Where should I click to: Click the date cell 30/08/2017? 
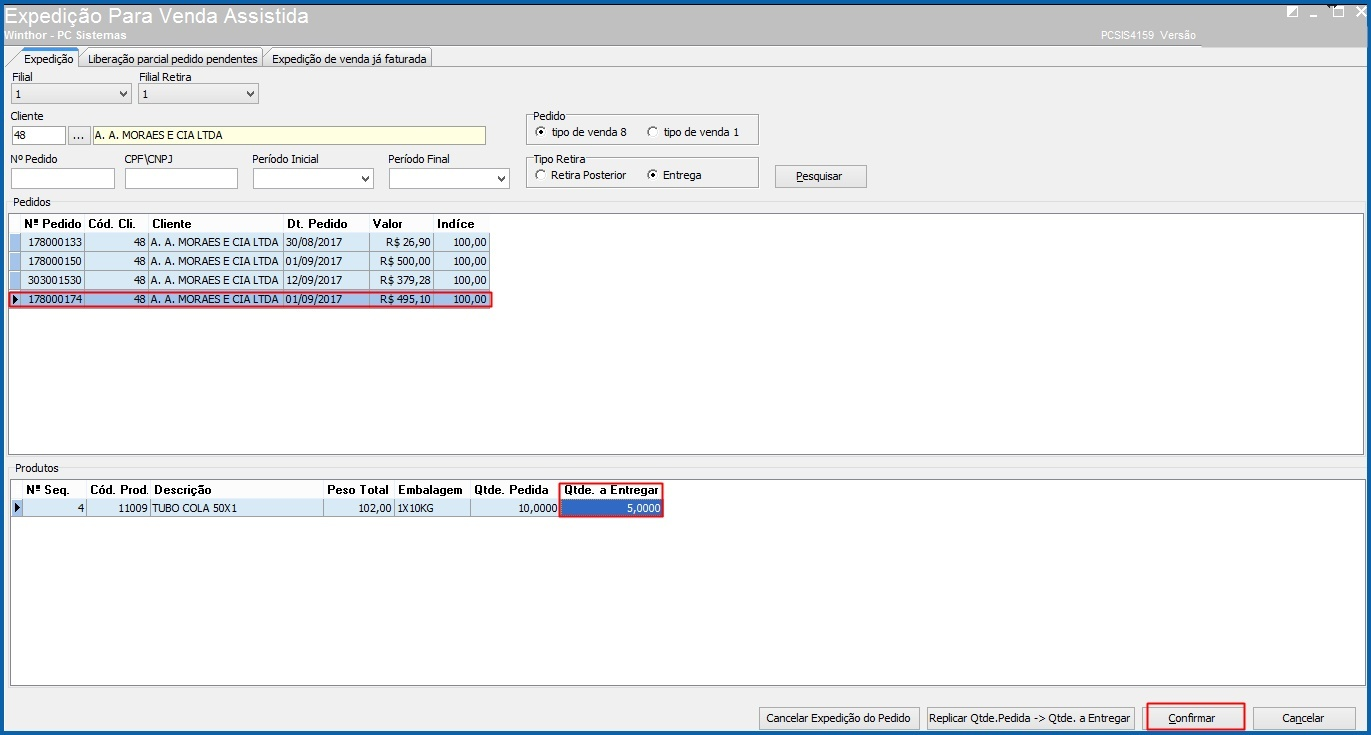point(326,242)
